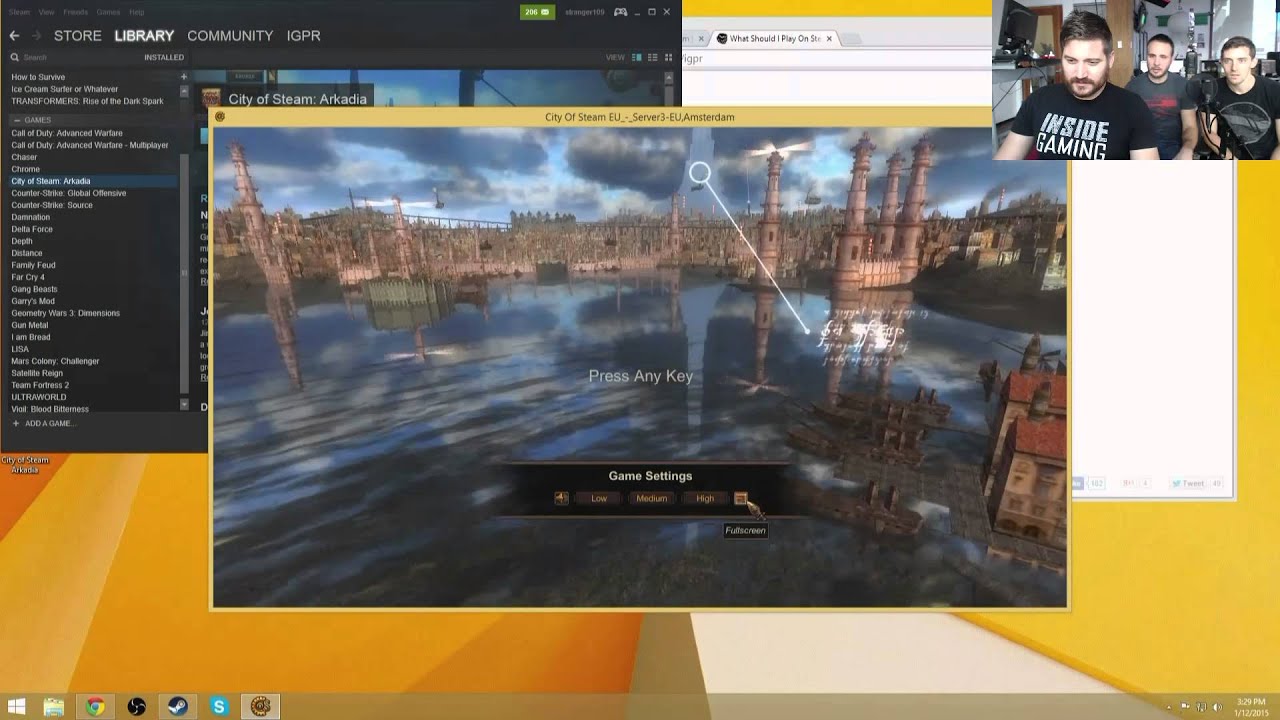
Task: Open the Steam LIBRARY tab
Action: coord(144,35)
